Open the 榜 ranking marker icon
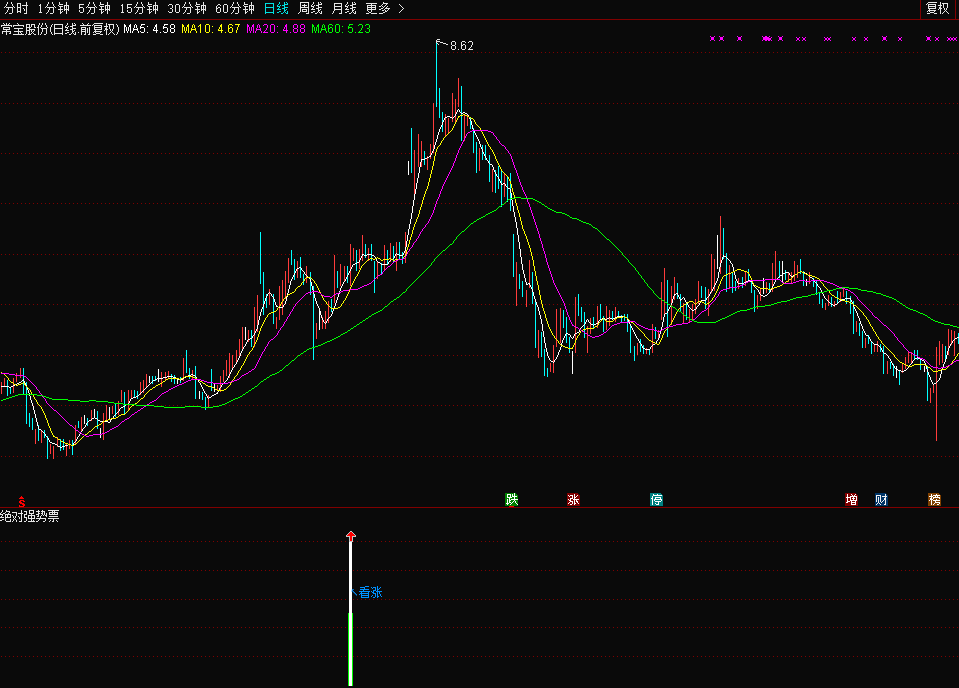Viewport: 959px width, 688px height. click(934, 499)
